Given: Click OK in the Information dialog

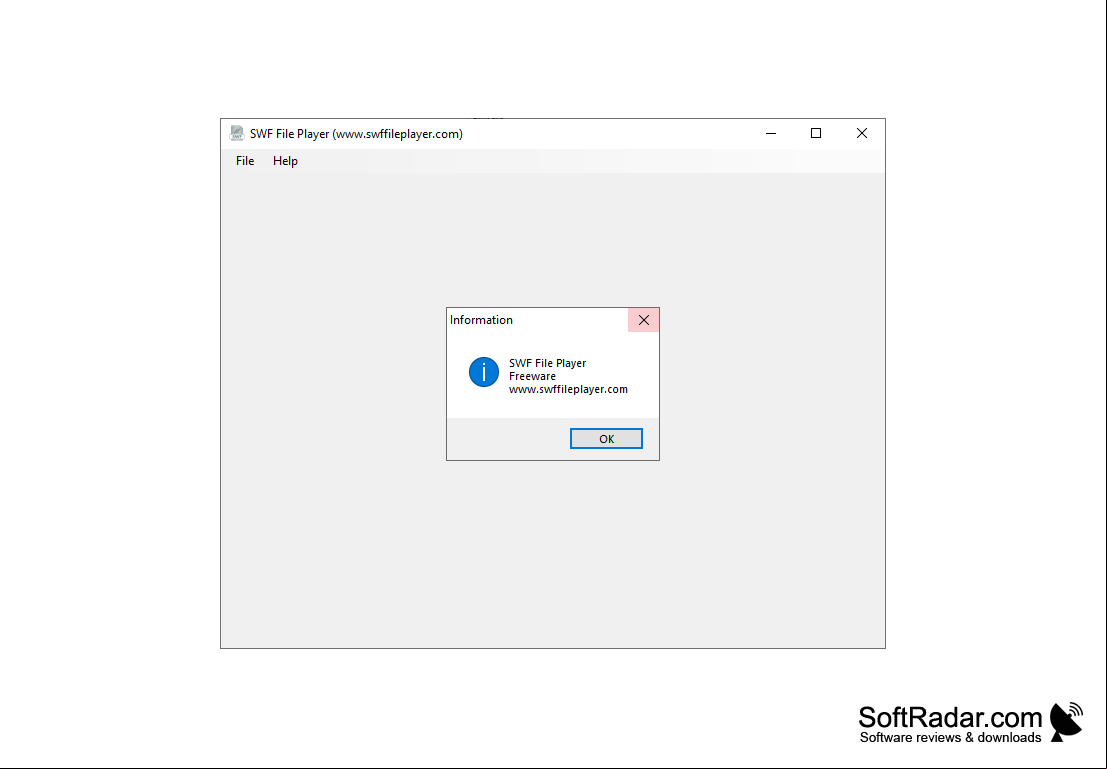Looking at the screenshot, I should [606, 439].
